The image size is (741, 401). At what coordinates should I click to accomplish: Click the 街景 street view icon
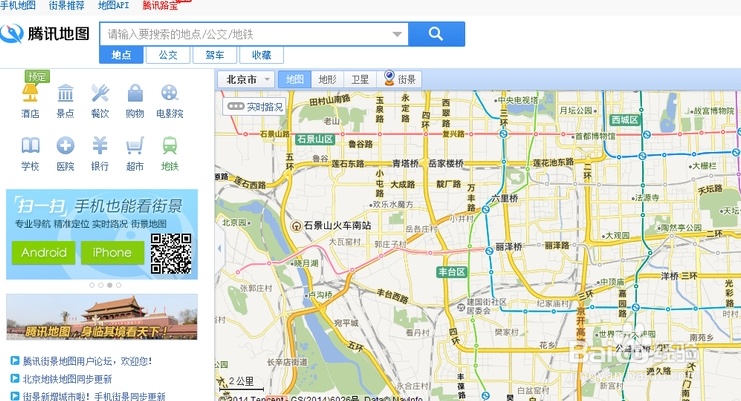coord(399,79)
